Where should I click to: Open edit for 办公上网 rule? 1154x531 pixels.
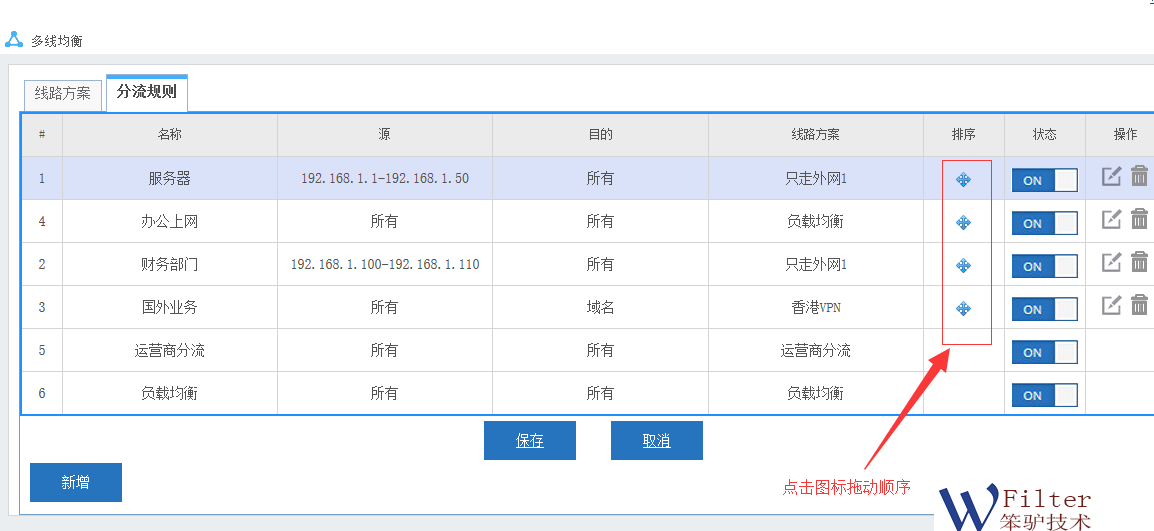pos(1111,220)
